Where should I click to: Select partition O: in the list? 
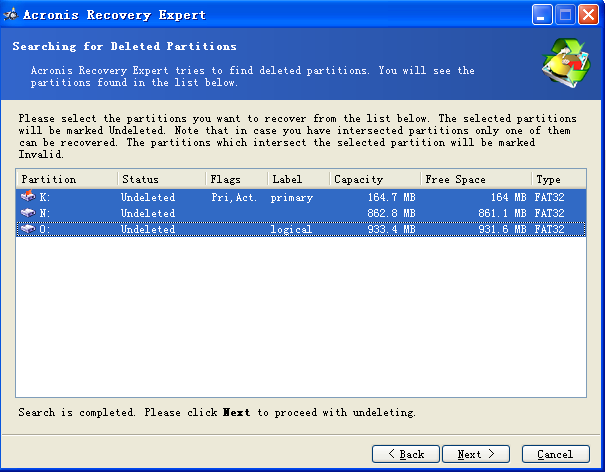point(301,229)
